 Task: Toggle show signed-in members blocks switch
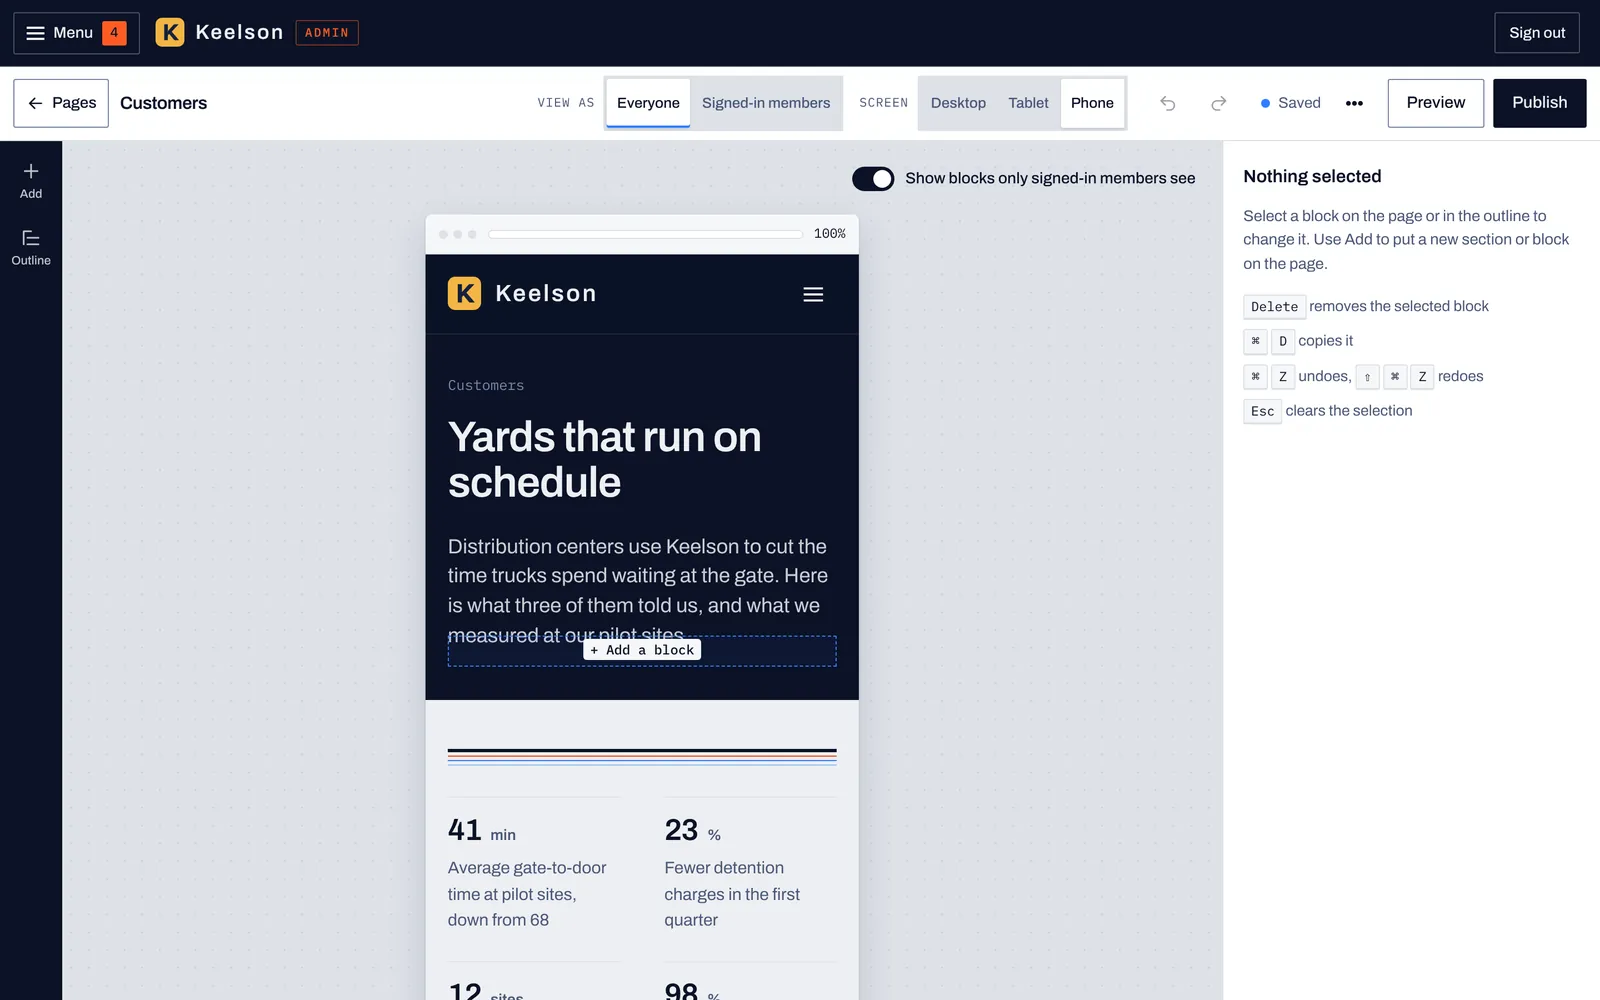click(x=873, y=178)
